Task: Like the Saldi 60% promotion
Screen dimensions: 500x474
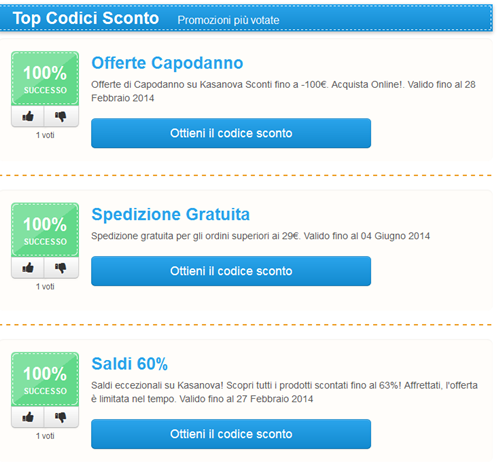Action: (x=28, y=417)
